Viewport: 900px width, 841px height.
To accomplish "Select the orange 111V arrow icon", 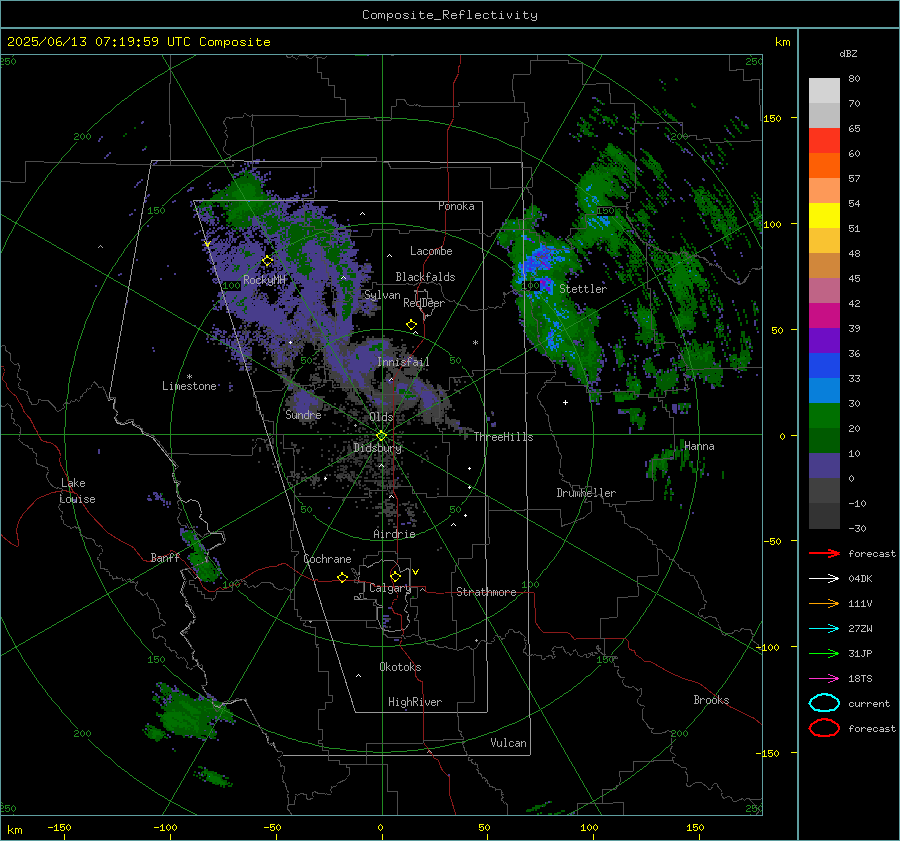I will tap(824, 603).
